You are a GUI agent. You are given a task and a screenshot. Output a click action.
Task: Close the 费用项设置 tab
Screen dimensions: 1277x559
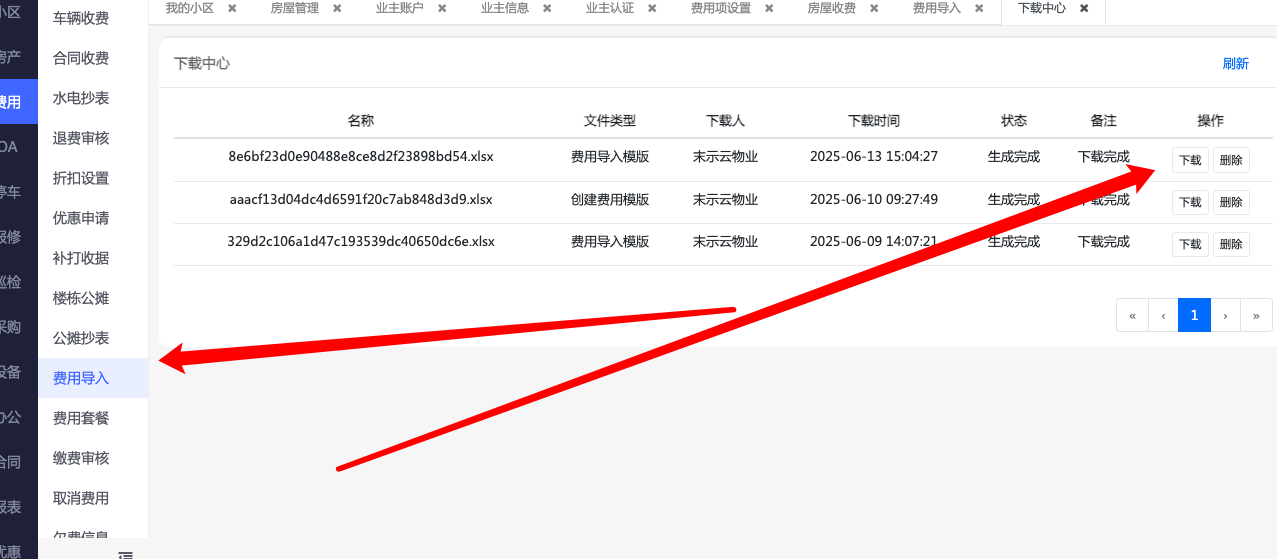coord(769,8)
